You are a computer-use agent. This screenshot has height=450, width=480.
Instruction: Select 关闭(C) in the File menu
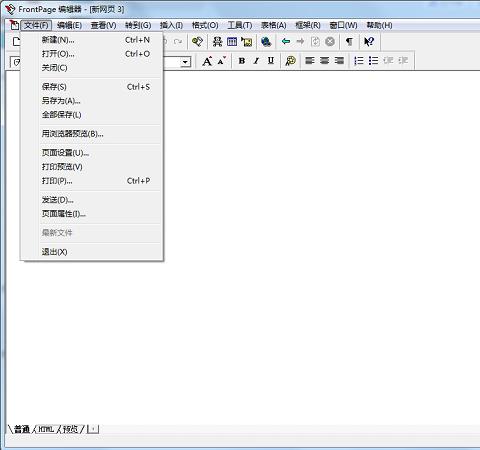[x=92, y=68]
